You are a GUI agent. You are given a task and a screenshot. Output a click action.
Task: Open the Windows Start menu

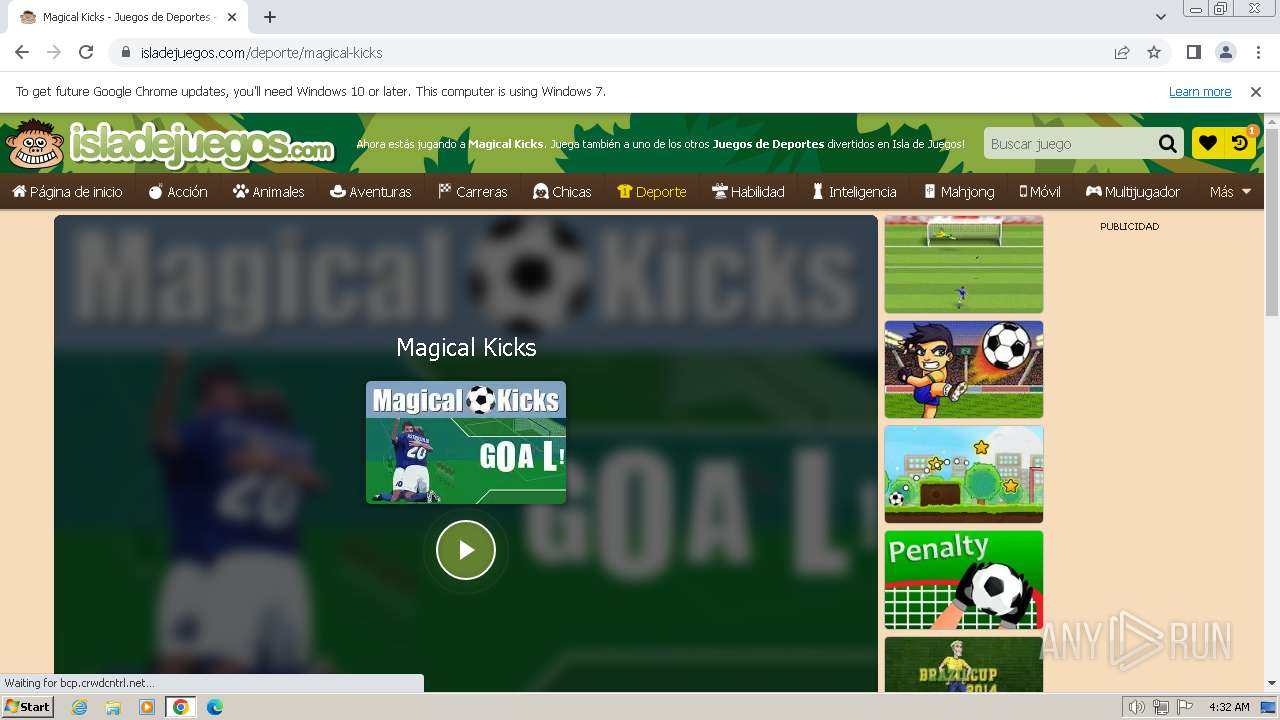coord(27,707)
